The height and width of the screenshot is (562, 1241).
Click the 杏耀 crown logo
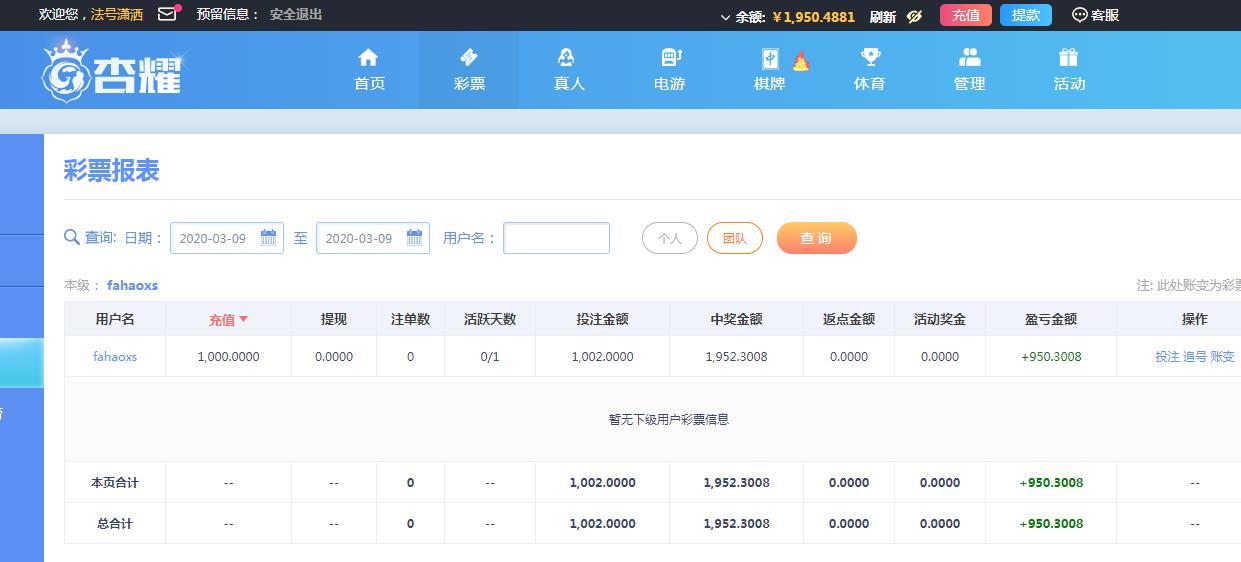click(112, 71)
